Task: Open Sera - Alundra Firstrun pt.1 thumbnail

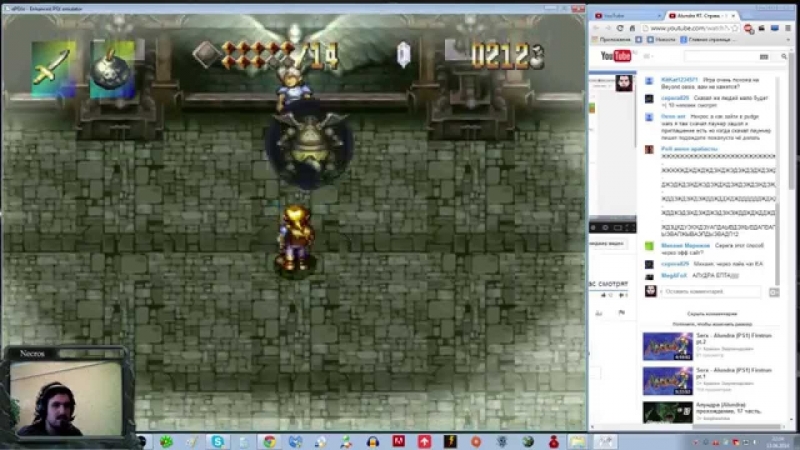Action: tap(667, 381)
